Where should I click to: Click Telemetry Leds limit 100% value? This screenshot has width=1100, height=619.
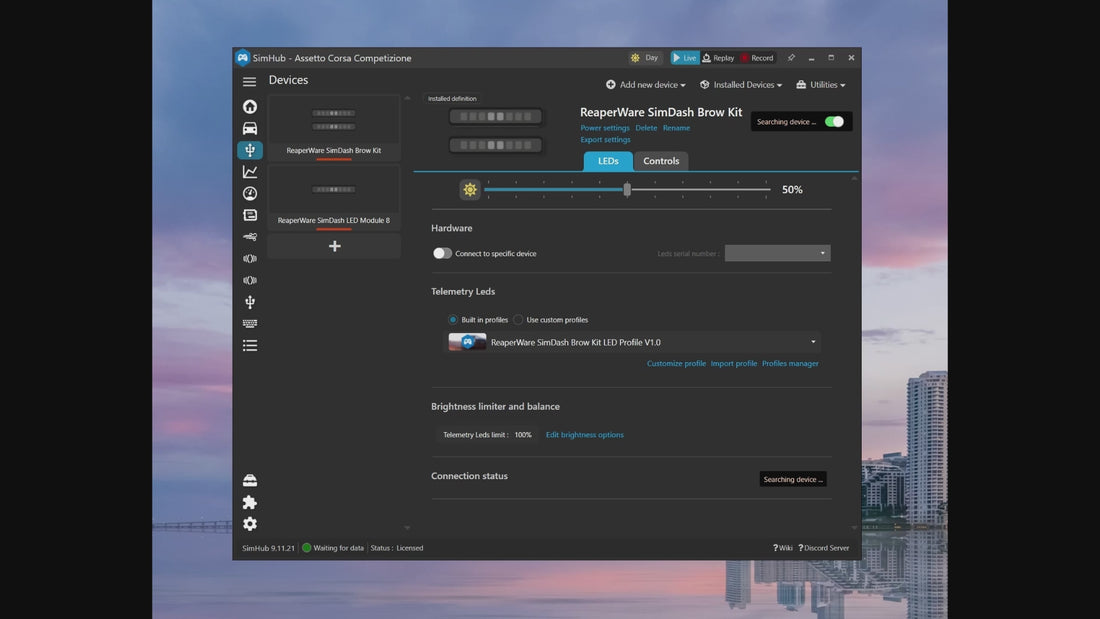coord(523,435)
